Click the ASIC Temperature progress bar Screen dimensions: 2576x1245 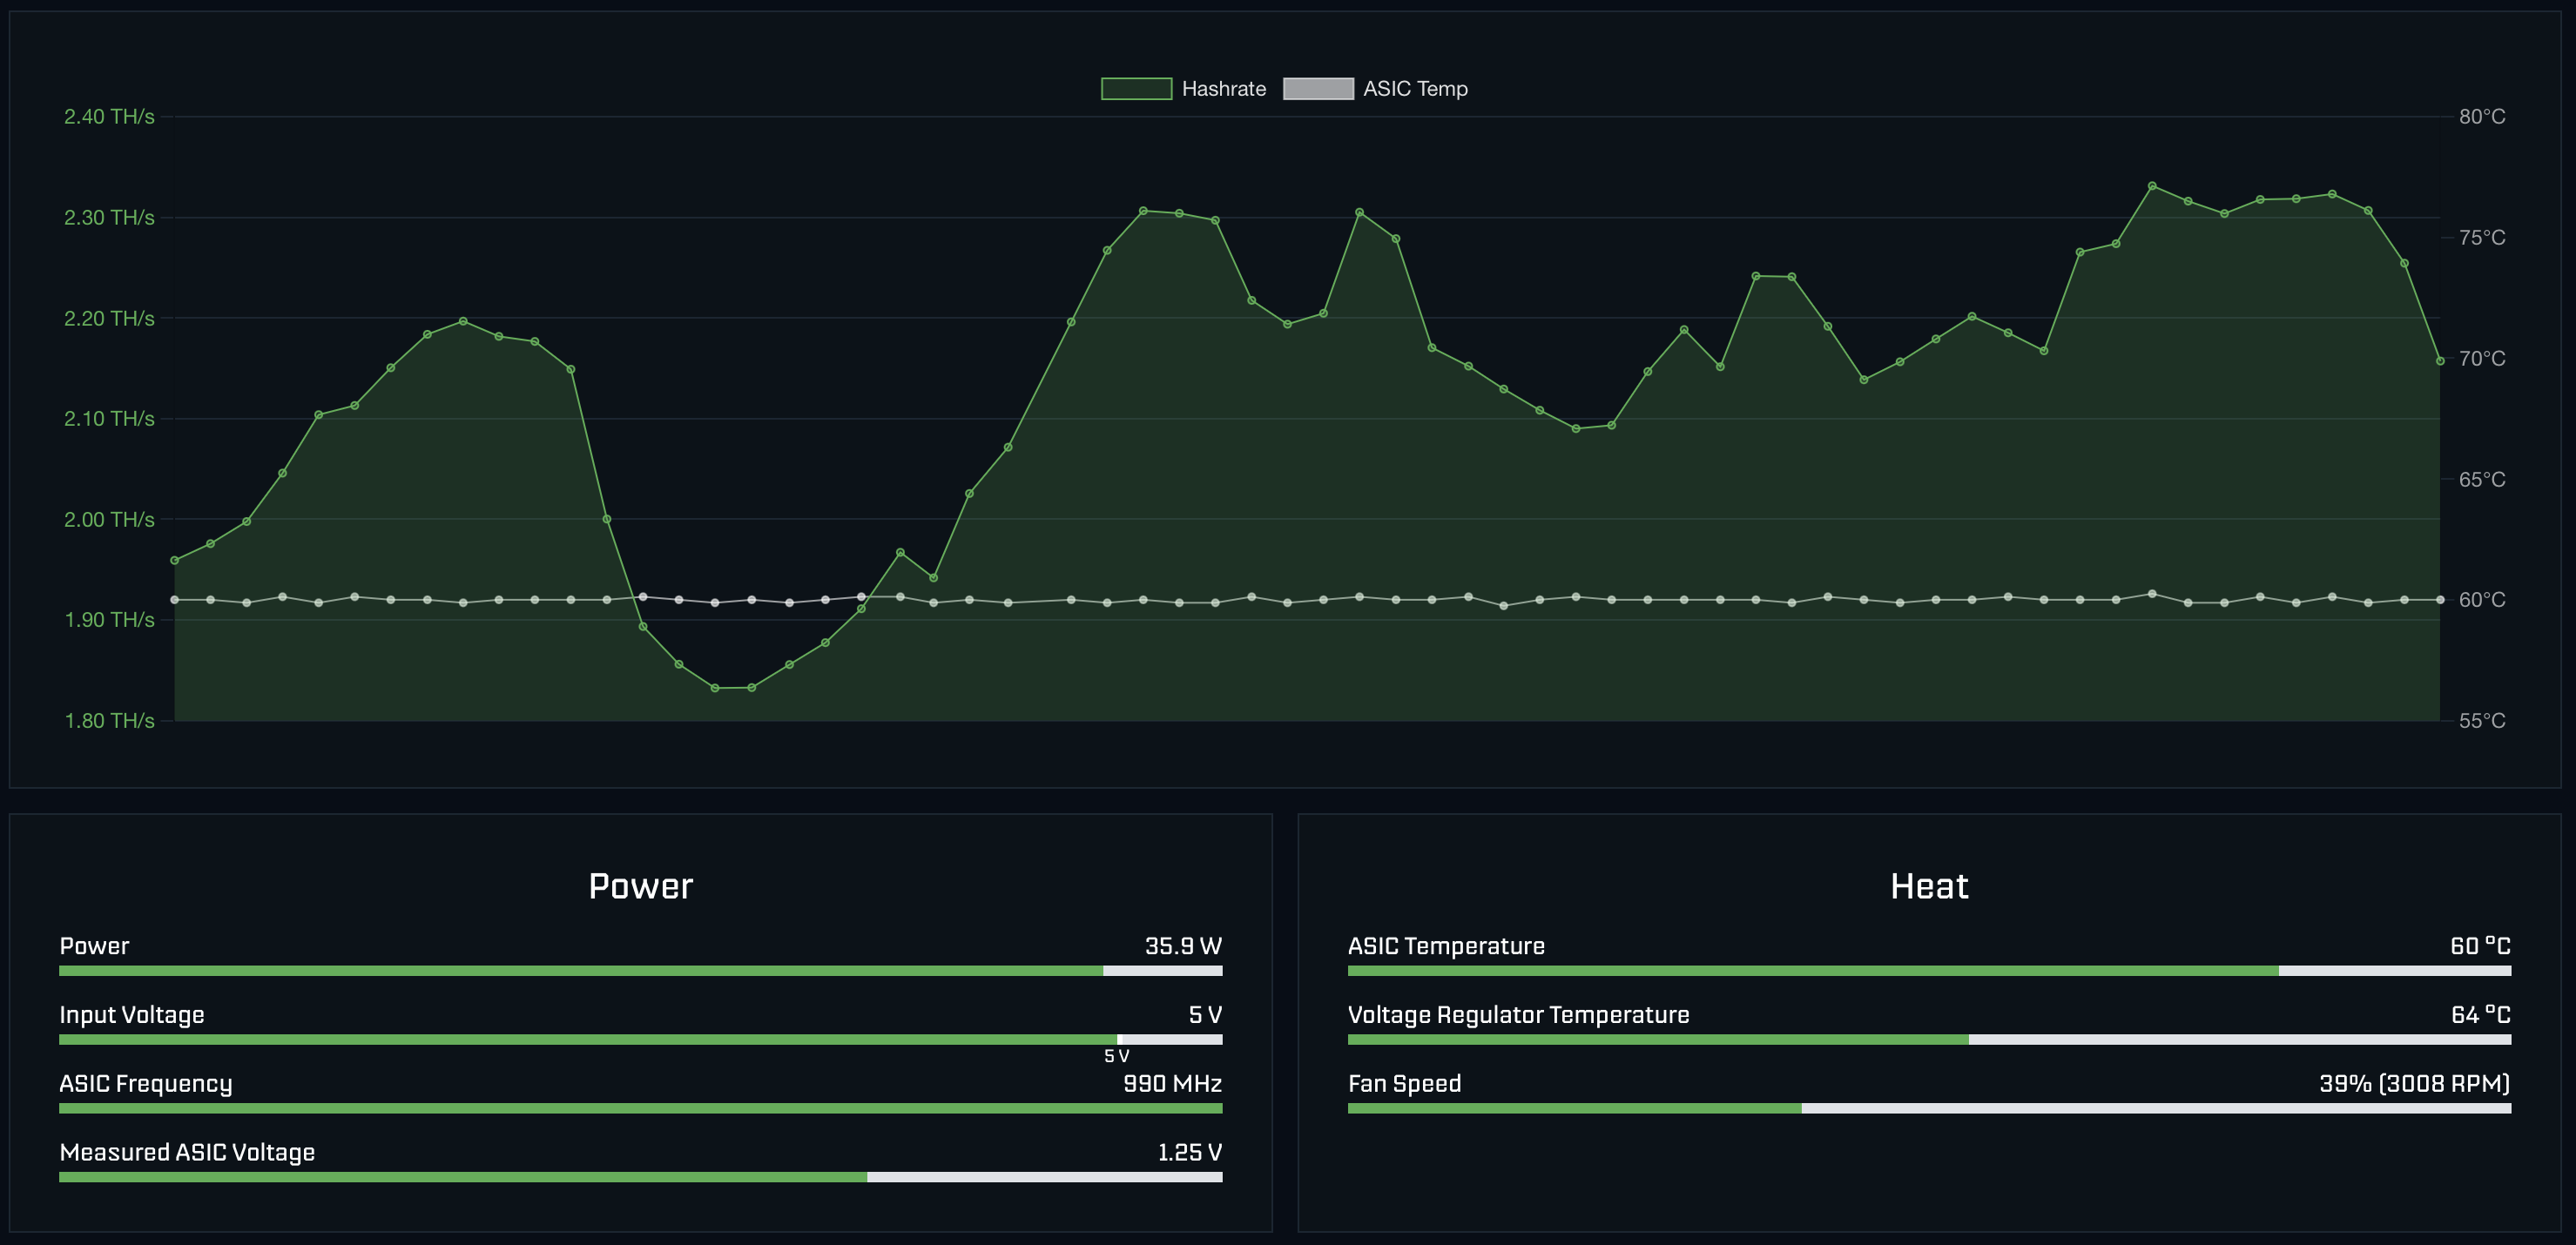[x=1928, y=971]
